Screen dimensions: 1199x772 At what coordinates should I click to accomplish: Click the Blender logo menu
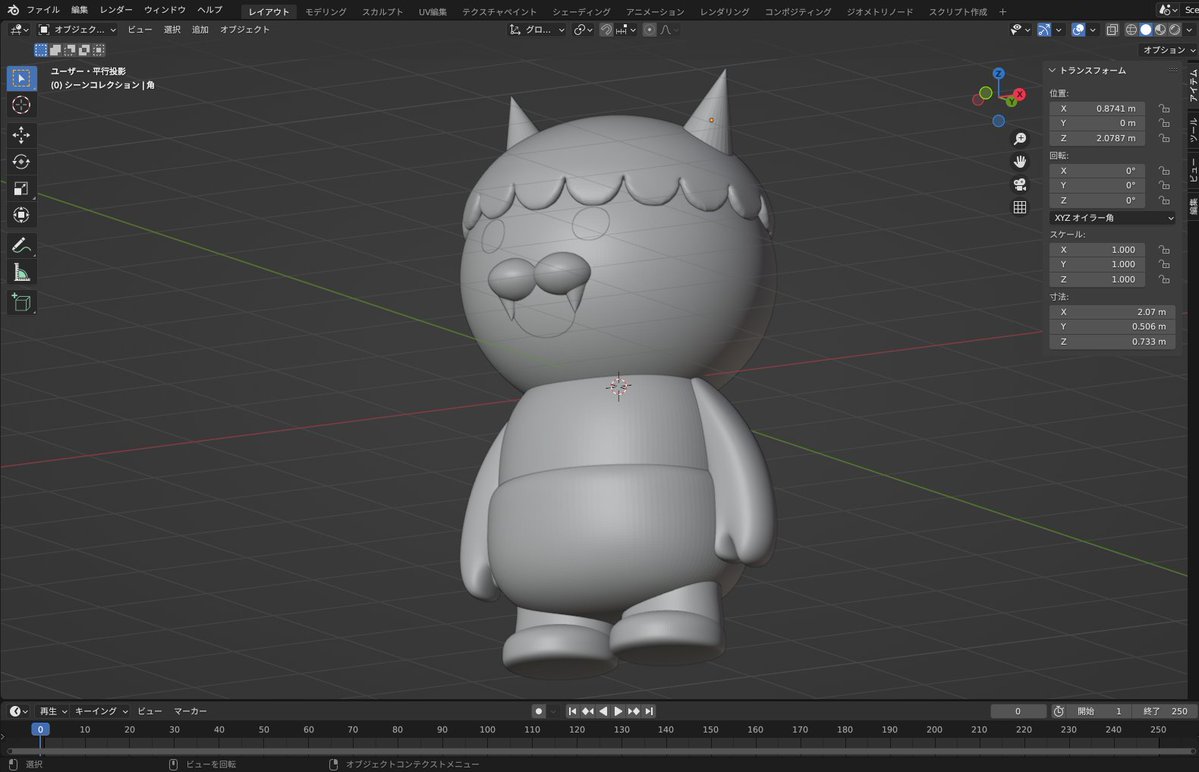(13, 10)
